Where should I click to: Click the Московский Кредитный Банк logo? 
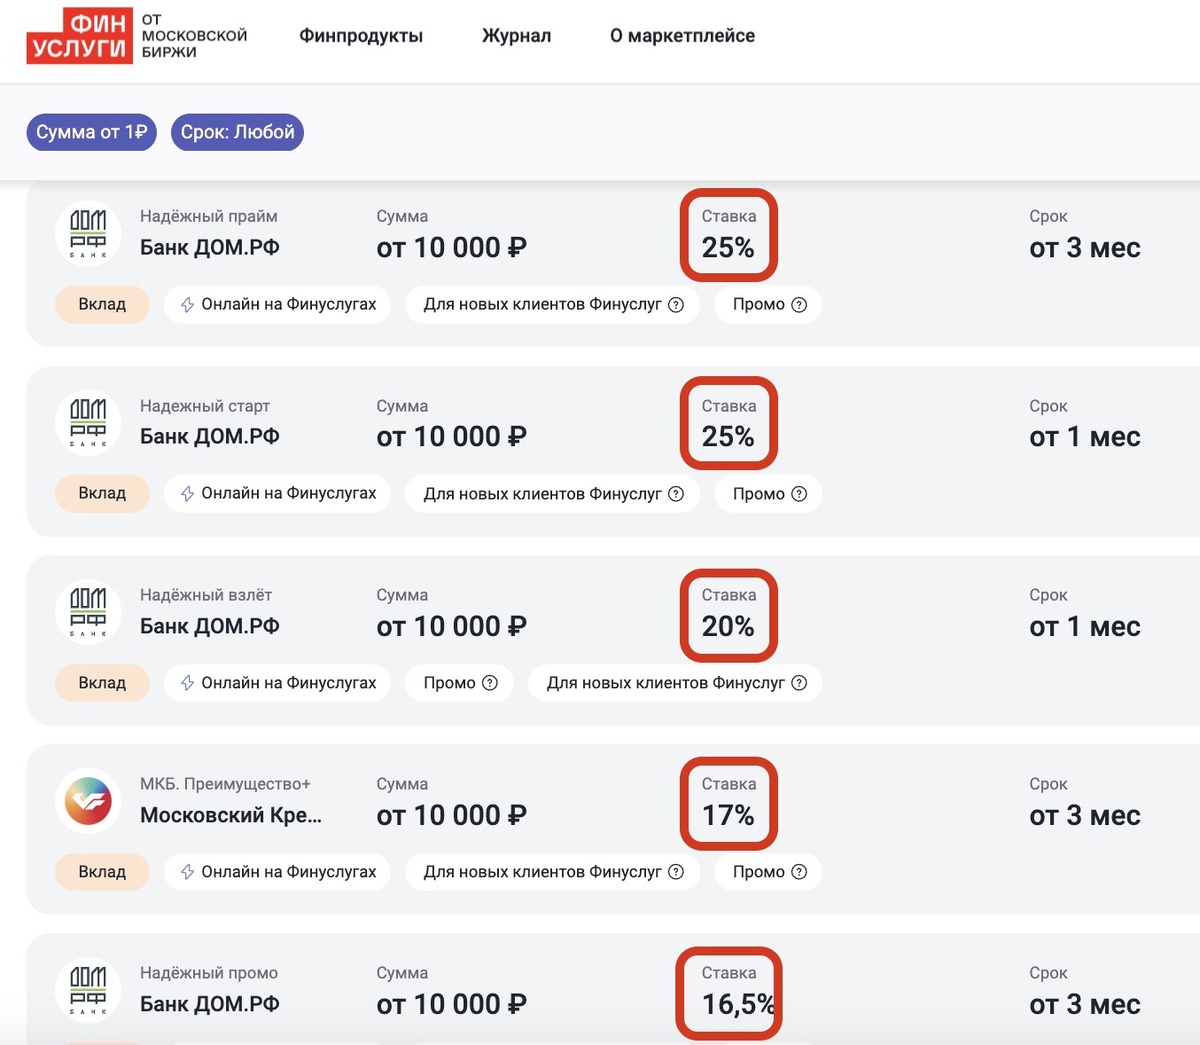click(88, 801)
